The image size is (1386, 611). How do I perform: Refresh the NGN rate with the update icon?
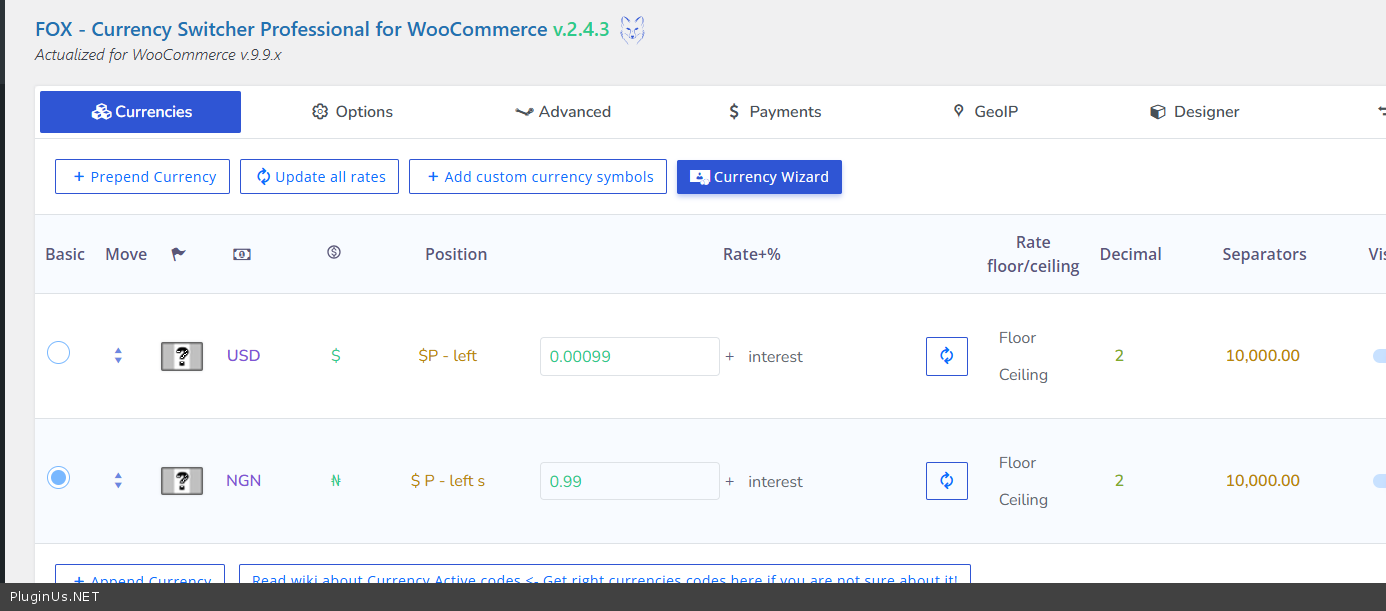click(946, 481)
